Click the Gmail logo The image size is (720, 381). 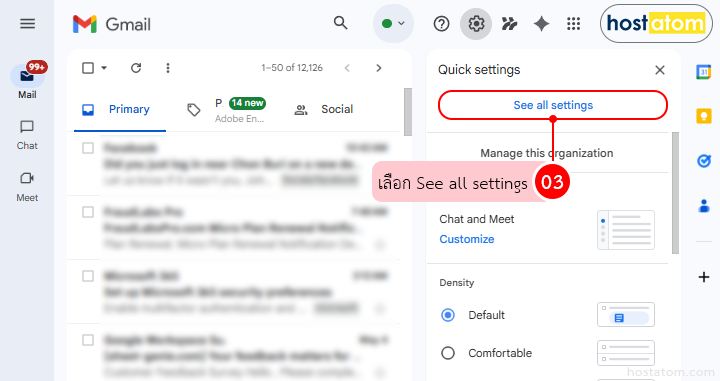coord(112,24)
